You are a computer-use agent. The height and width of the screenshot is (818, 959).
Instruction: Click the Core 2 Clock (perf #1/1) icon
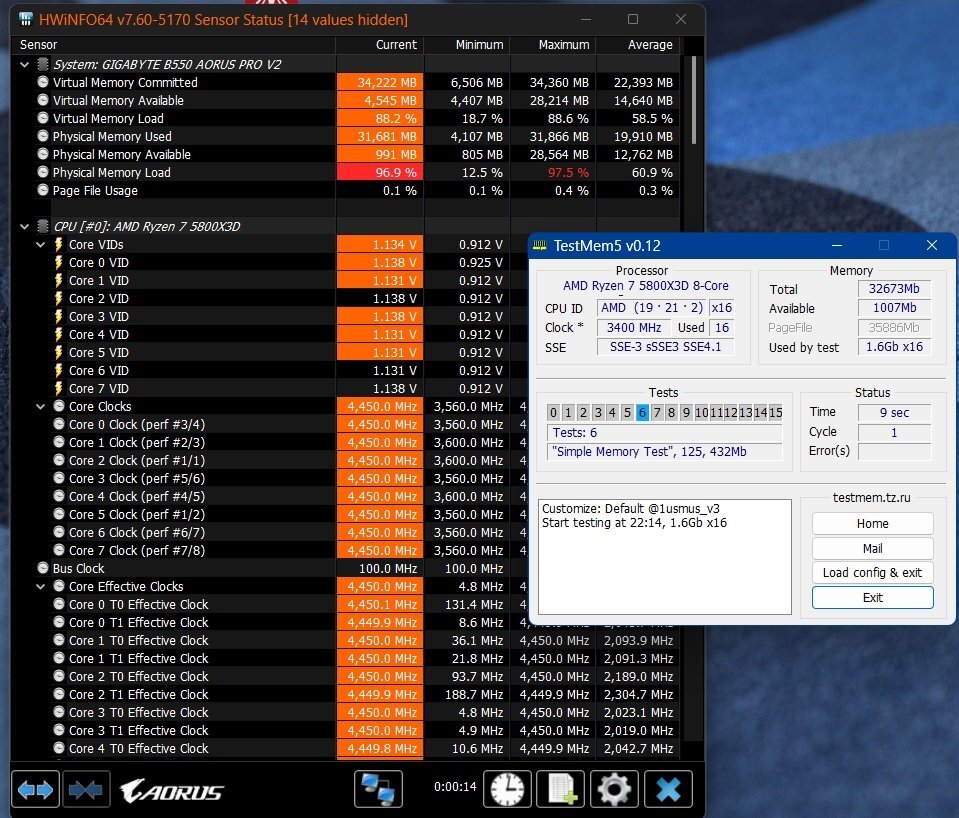[x=59, y=460]
